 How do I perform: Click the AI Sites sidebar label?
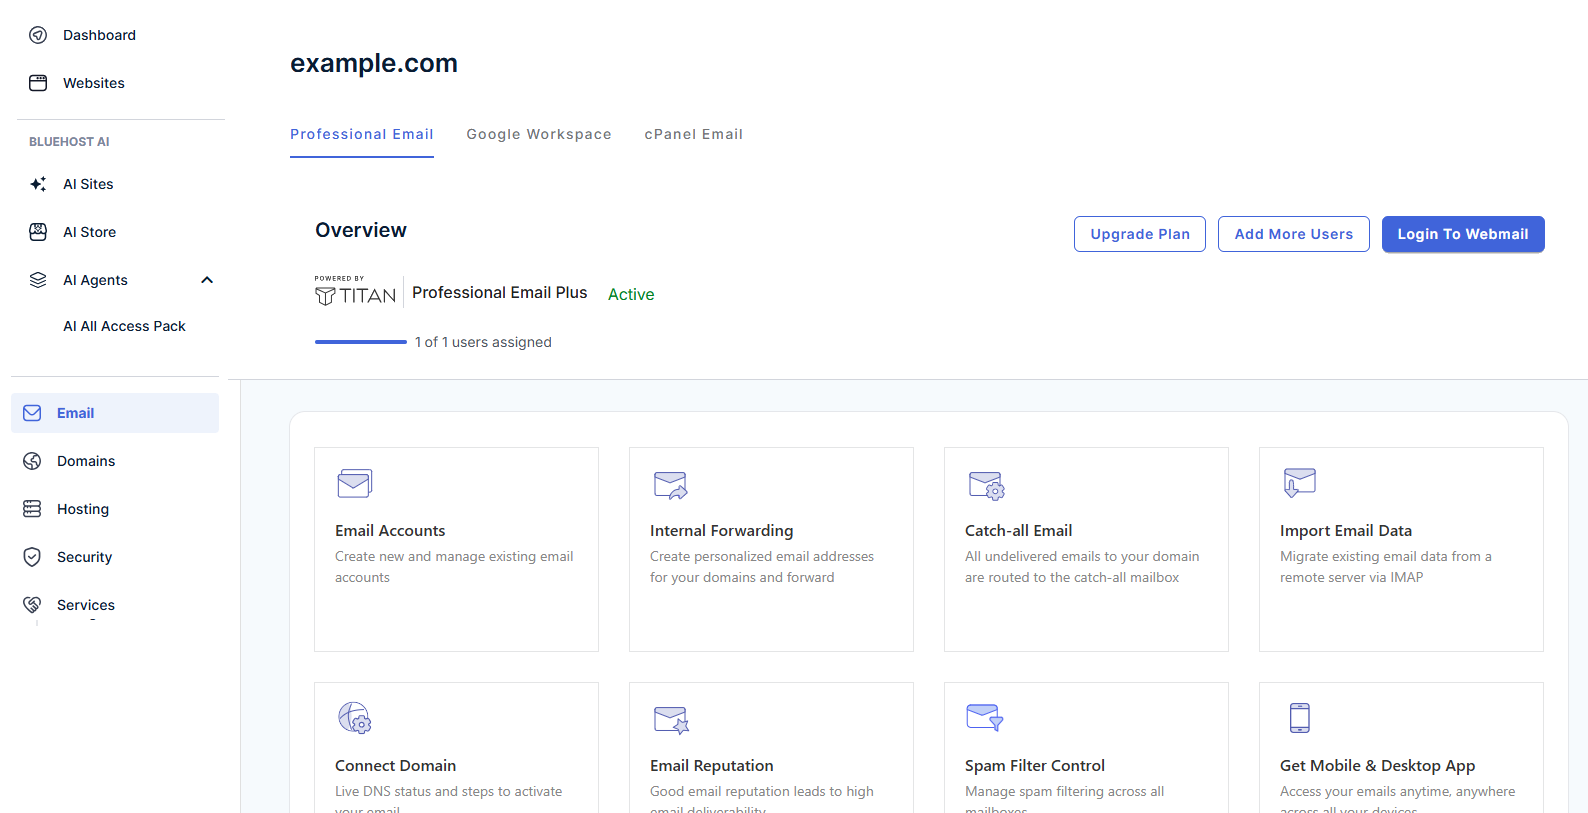click(88, 184)
